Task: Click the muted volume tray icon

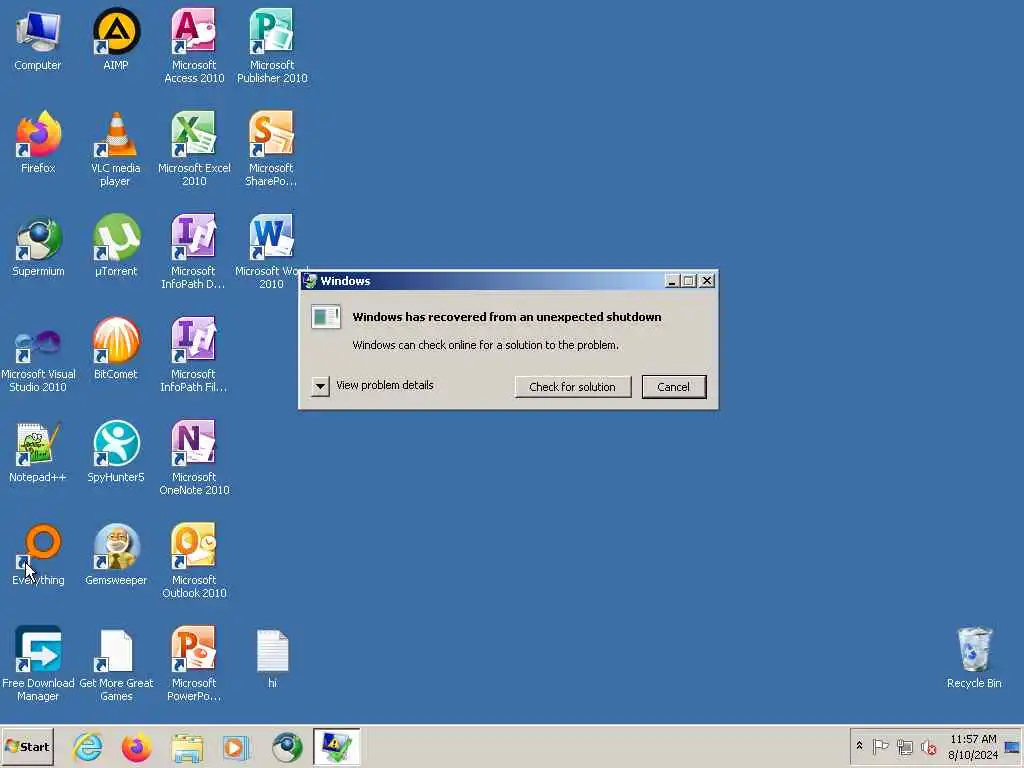Action: (928, 747)
